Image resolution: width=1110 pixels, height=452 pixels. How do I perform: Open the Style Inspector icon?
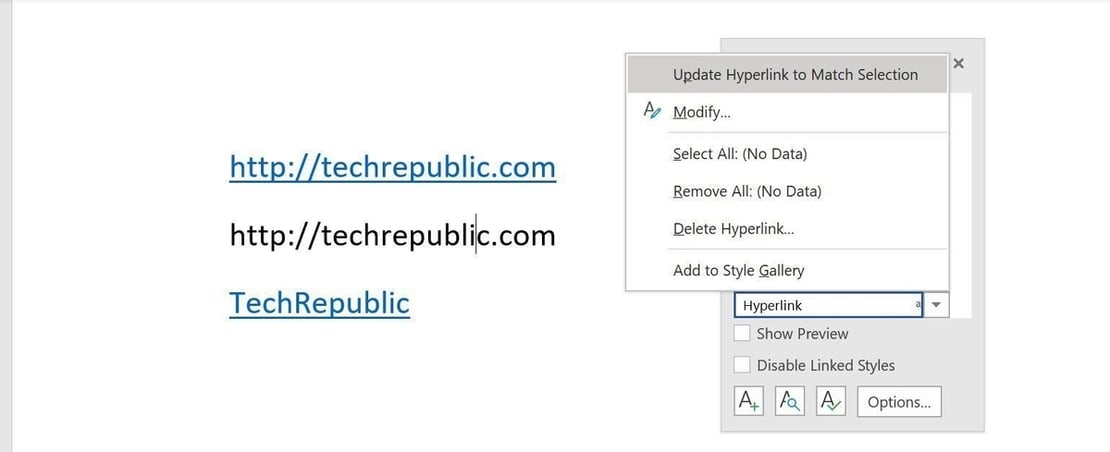click(x=789, y=401)
